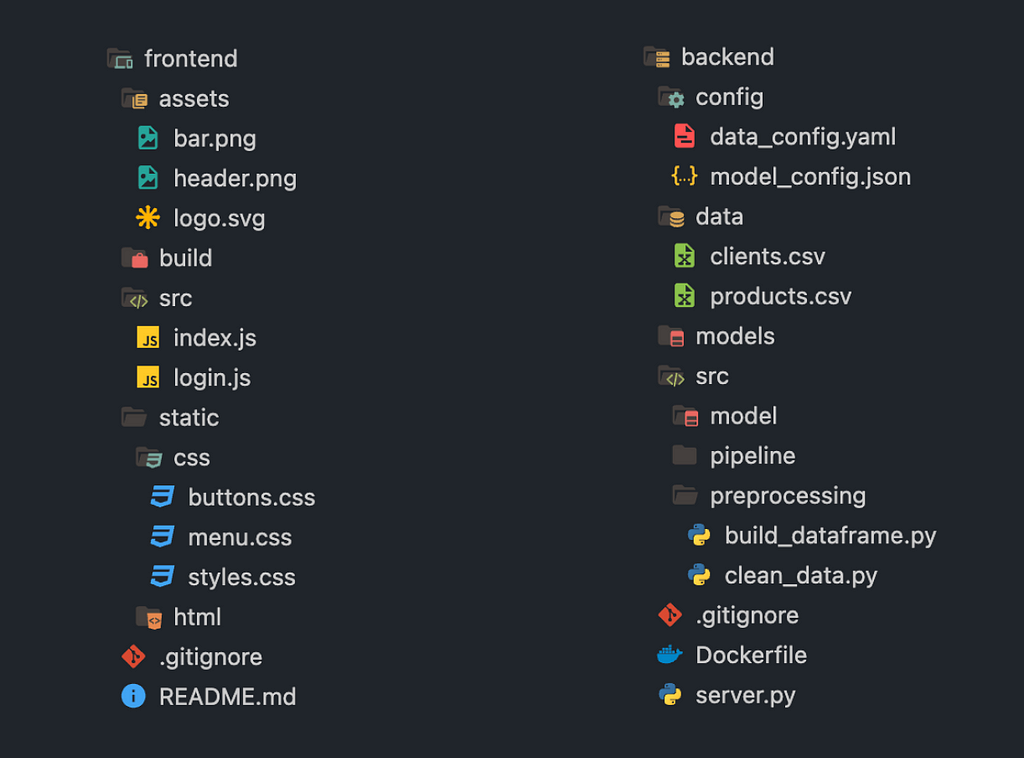Image resolution: width=1024 pixels, height=758 pixels.
Task: Click the blue info icon for README.md
Action: pos(133,696)
